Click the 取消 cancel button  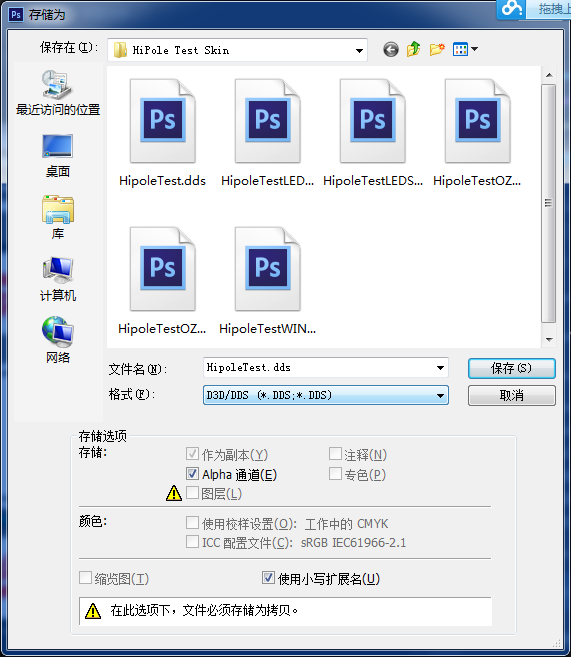512,395
